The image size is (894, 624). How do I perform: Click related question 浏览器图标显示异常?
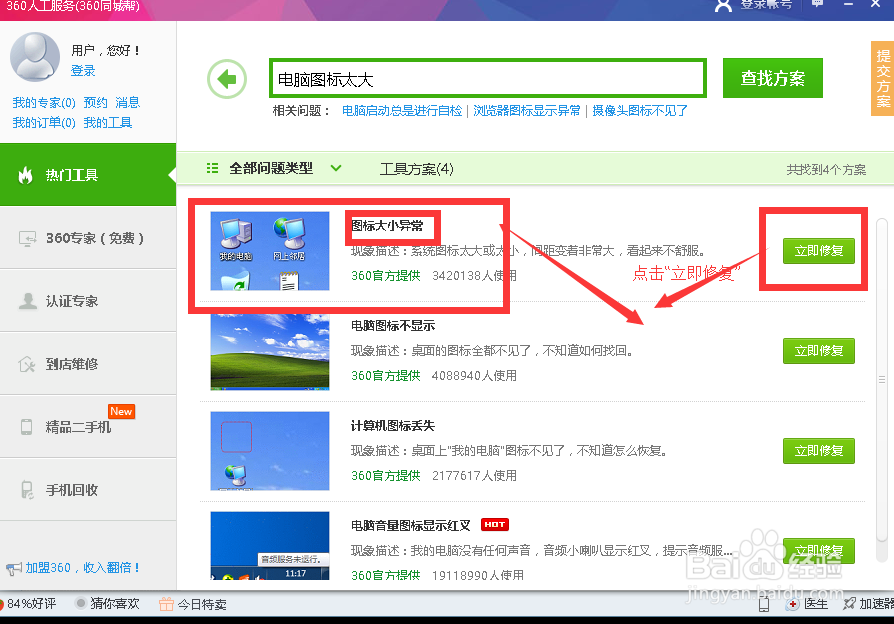527,111
